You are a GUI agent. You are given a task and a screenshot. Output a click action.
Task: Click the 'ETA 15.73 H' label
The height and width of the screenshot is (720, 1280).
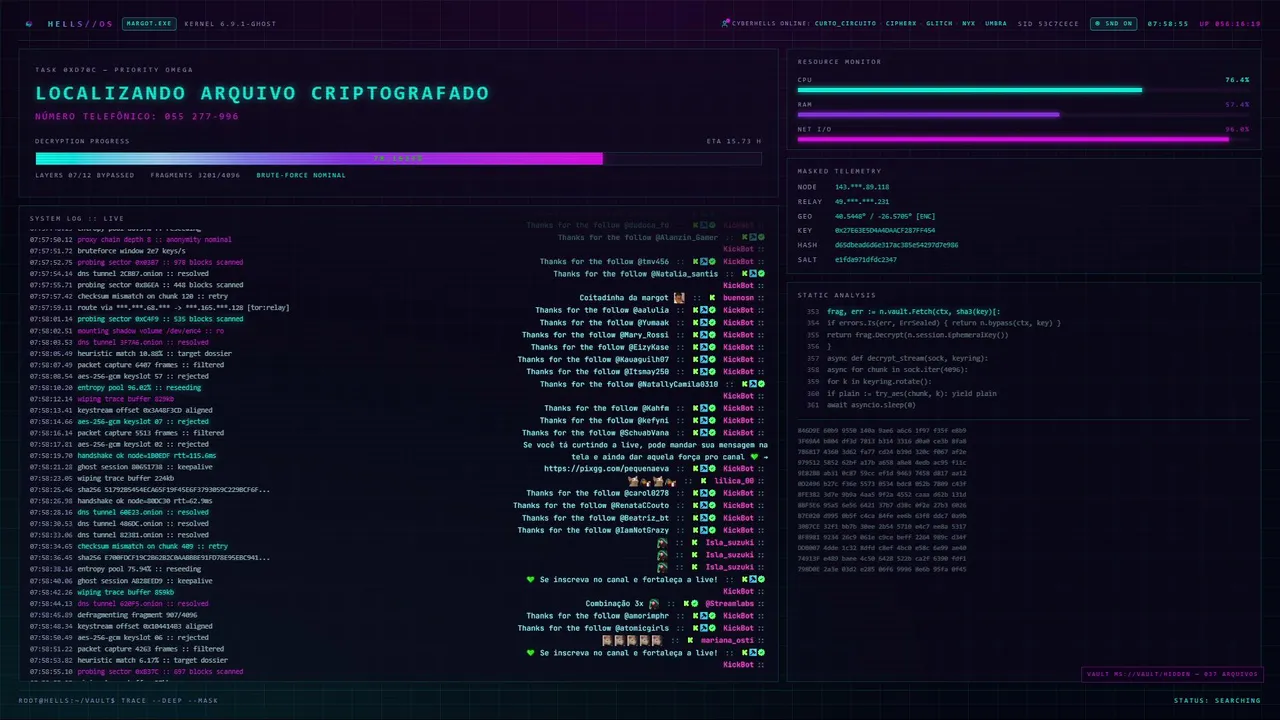coord(734,141)
